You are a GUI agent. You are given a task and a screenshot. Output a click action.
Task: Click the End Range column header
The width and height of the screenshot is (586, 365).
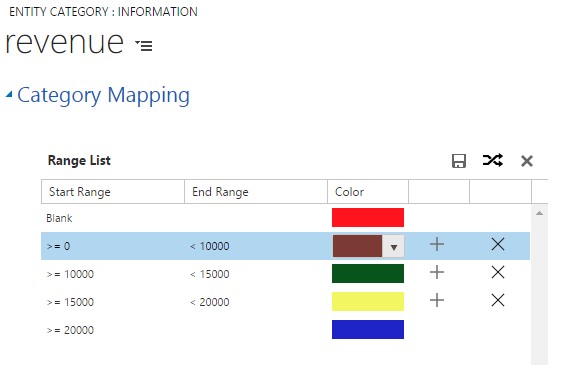pos(256,192)
